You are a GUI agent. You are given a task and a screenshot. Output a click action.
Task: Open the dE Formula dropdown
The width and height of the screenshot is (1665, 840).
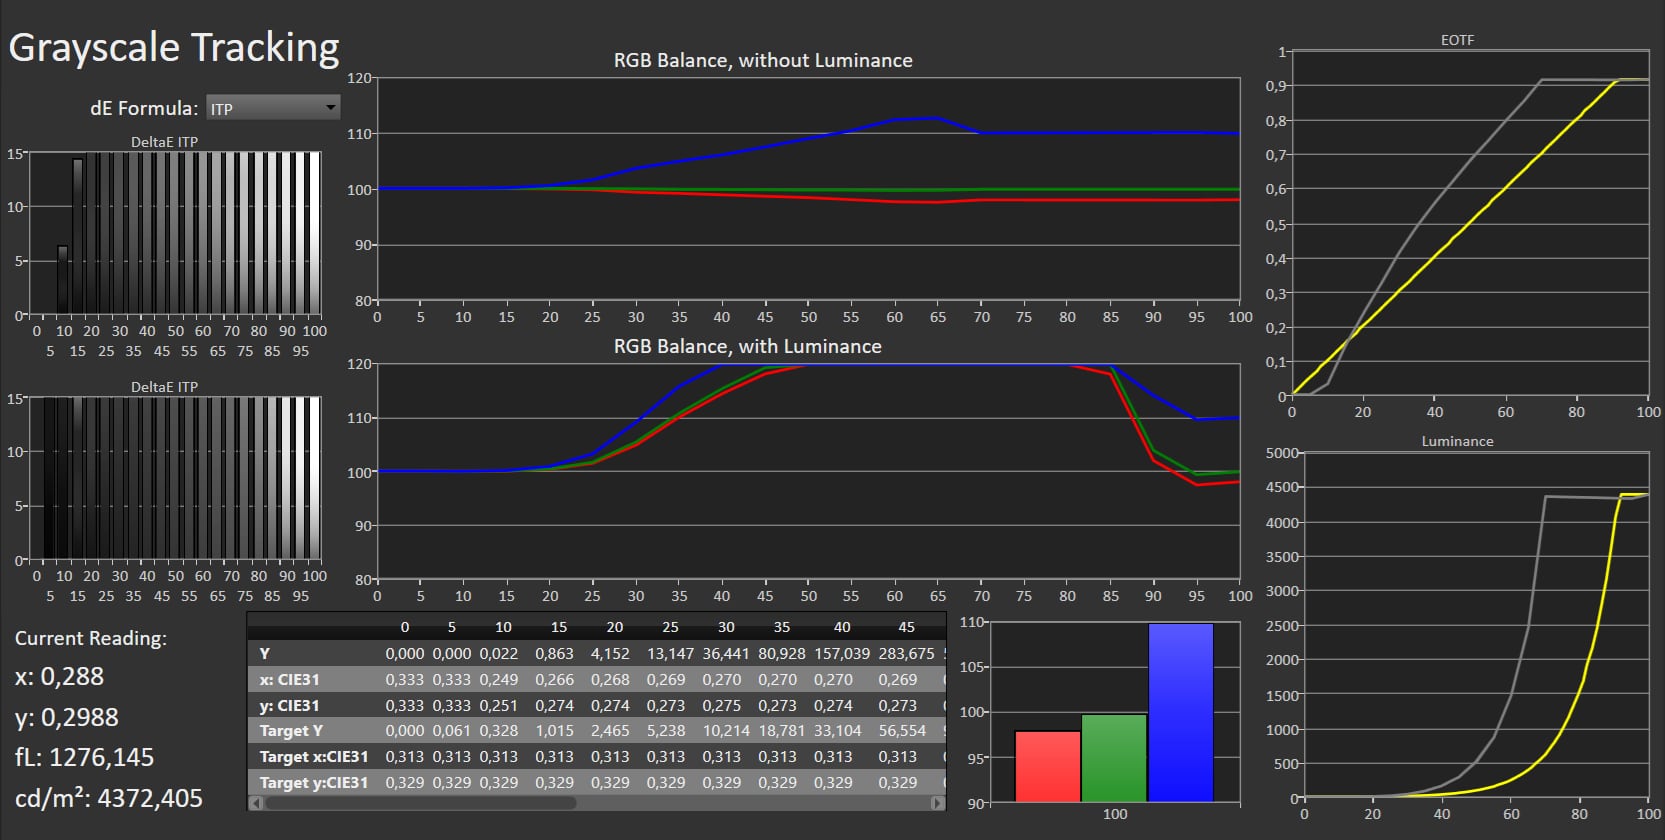265,108
